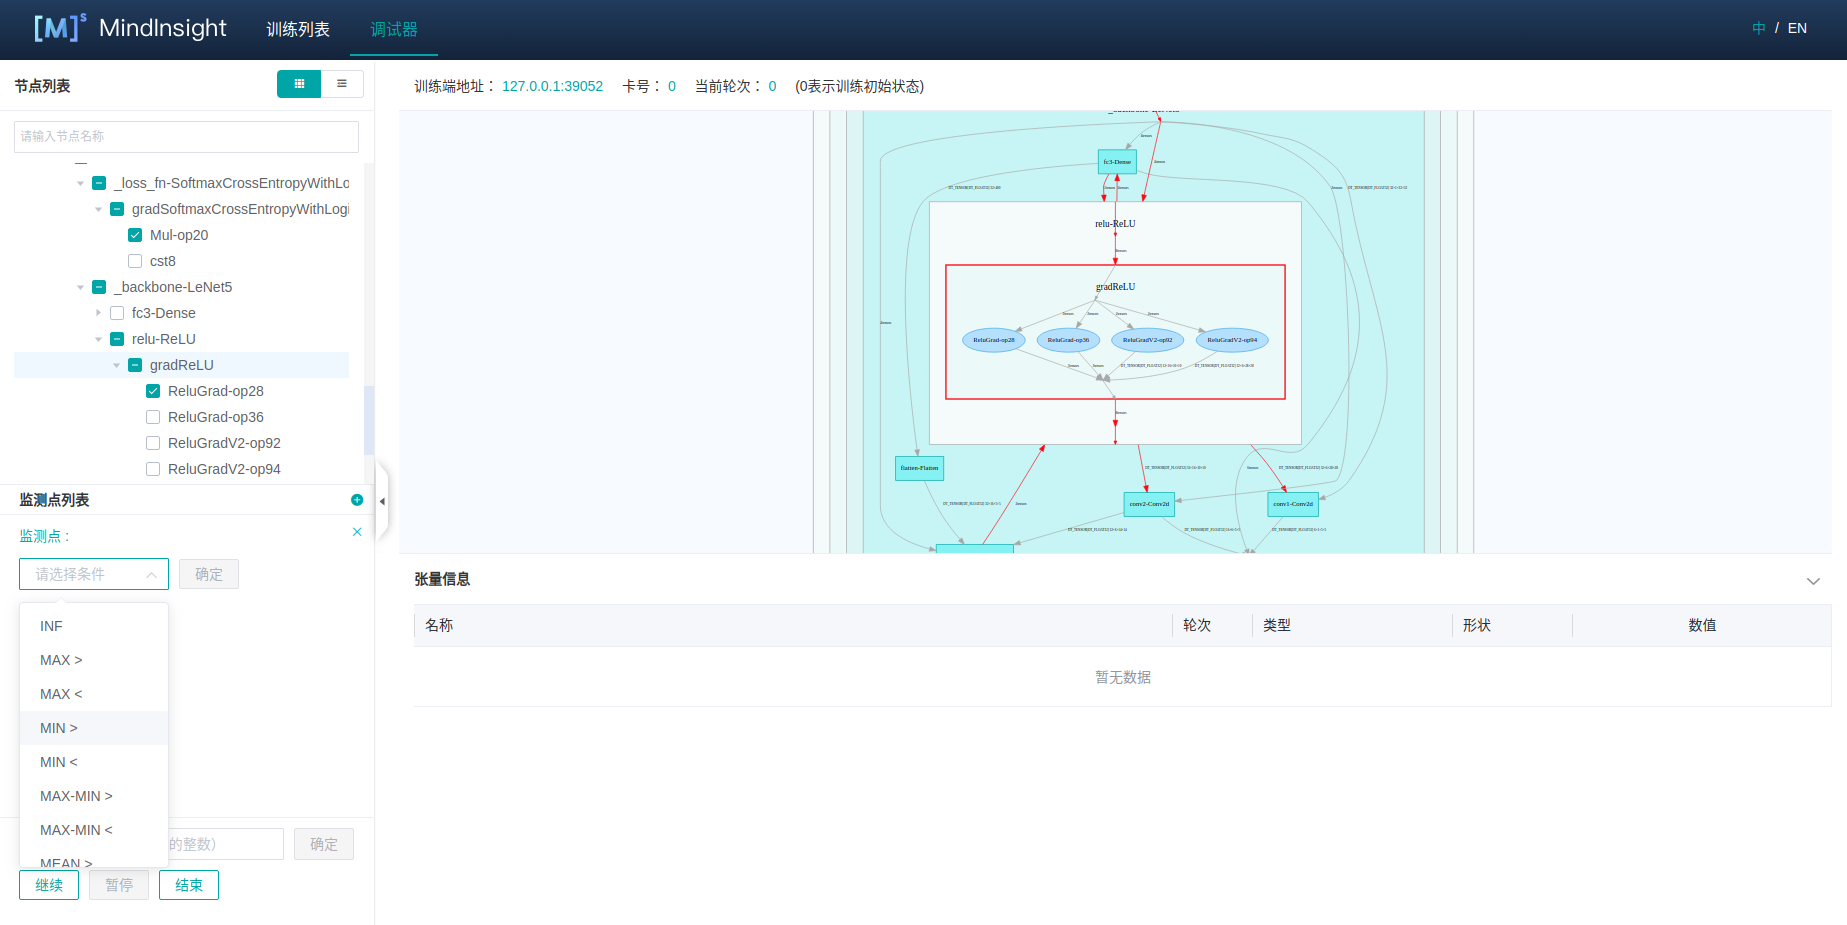Click the MindInsight logo

tap(131, 28)
